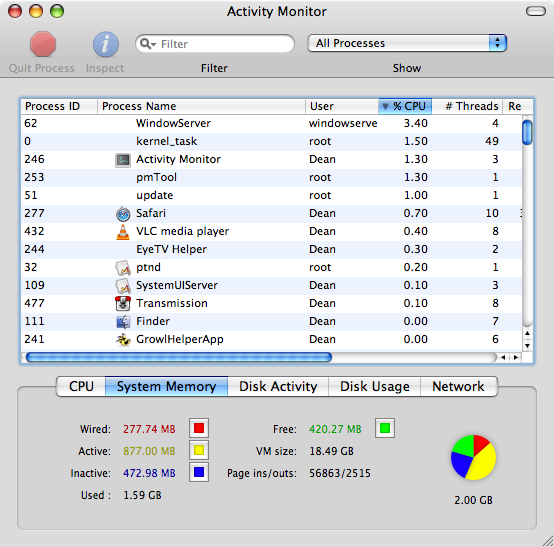
Task: Click the Inspect label
Action: [x=105, y=68]
